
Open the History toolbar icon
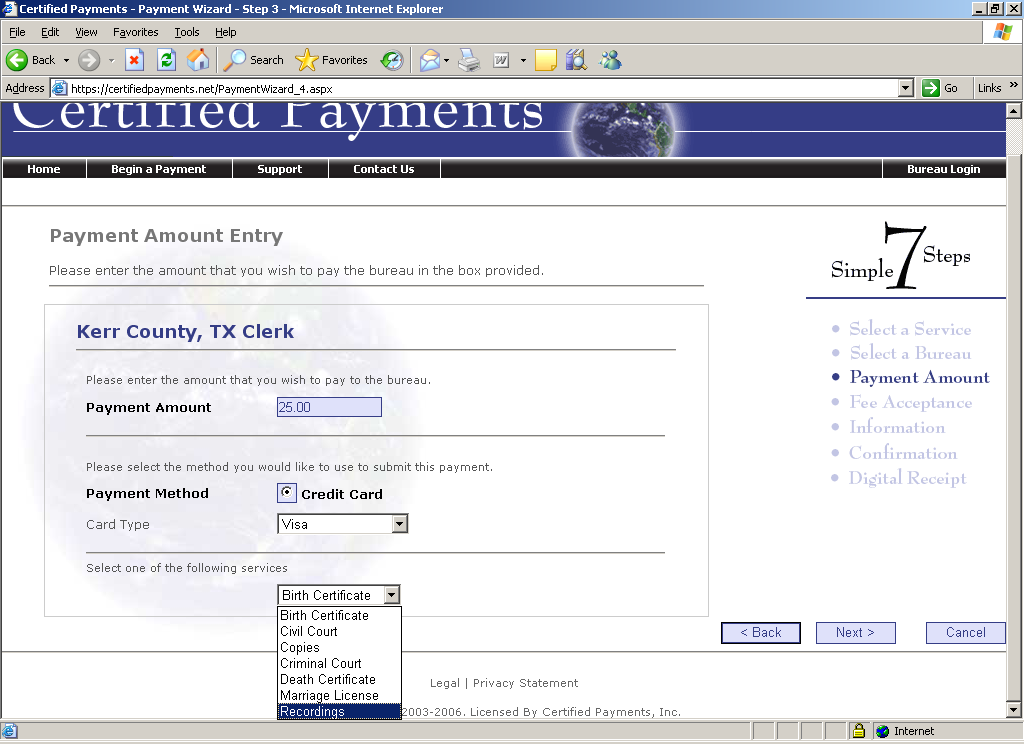point(391,60)
